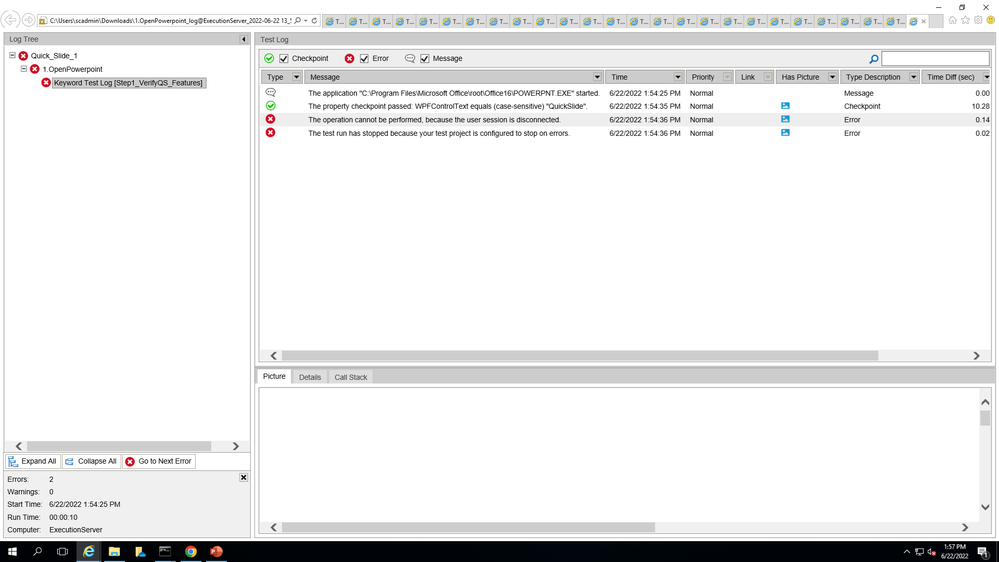Open the Task View taskbar icon
This screenshot has height=562, width=999.
[62, 552]
